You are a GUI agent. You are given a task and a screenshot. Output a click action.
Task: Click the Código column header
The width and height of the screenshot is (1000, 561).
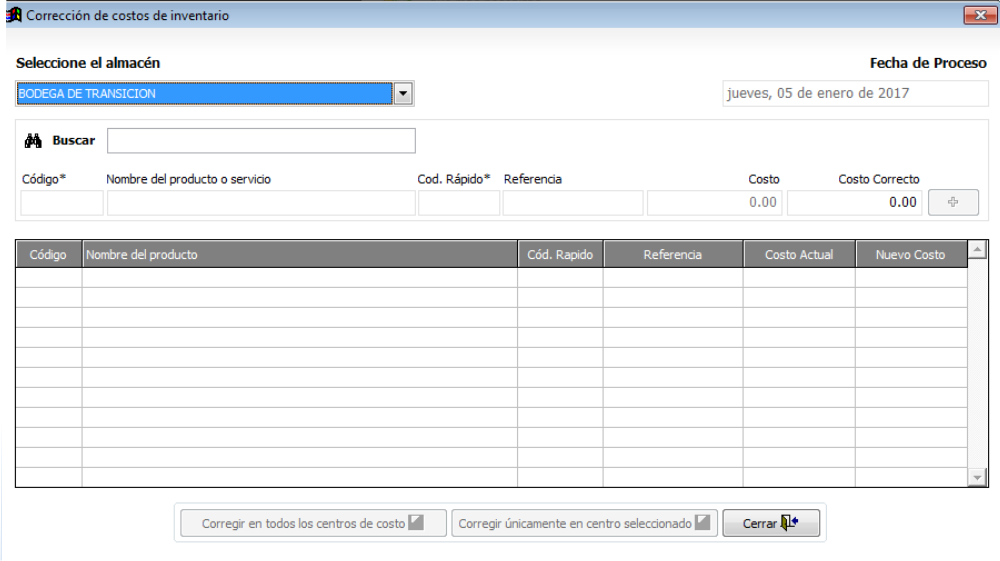point(48,254)
